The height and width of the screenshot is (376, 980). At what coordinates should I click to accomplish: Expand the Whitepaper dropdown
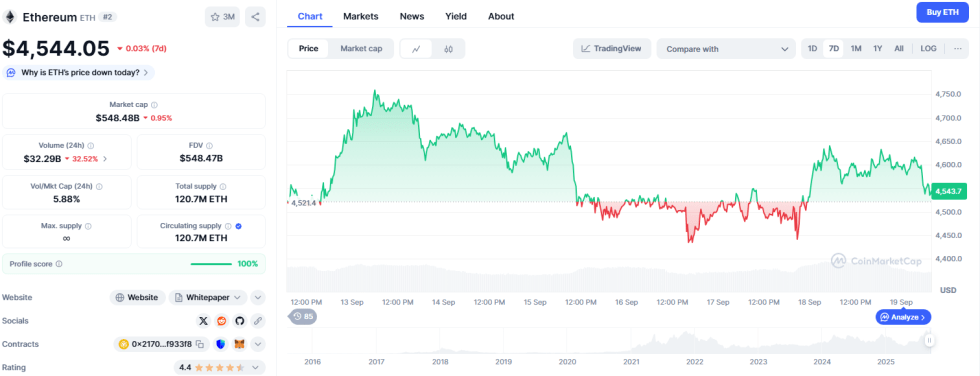tap(208, 297)
